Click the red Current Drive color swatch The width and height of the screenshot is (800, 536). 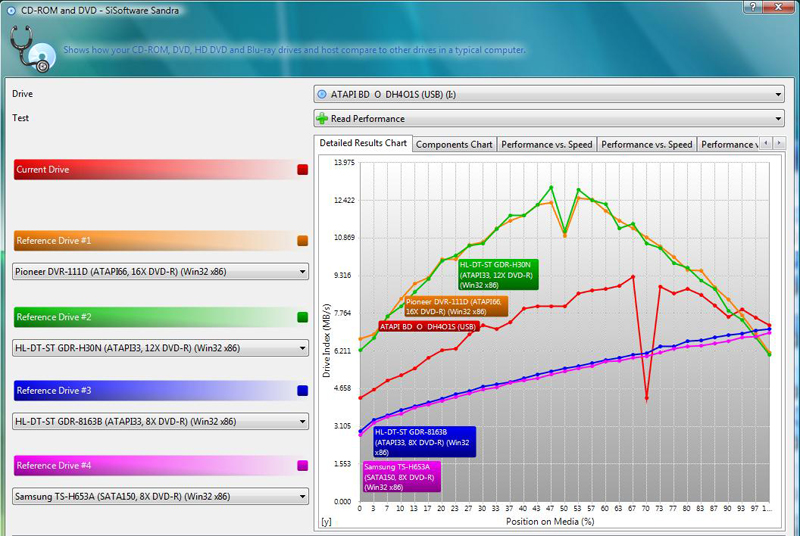point(303,170)
